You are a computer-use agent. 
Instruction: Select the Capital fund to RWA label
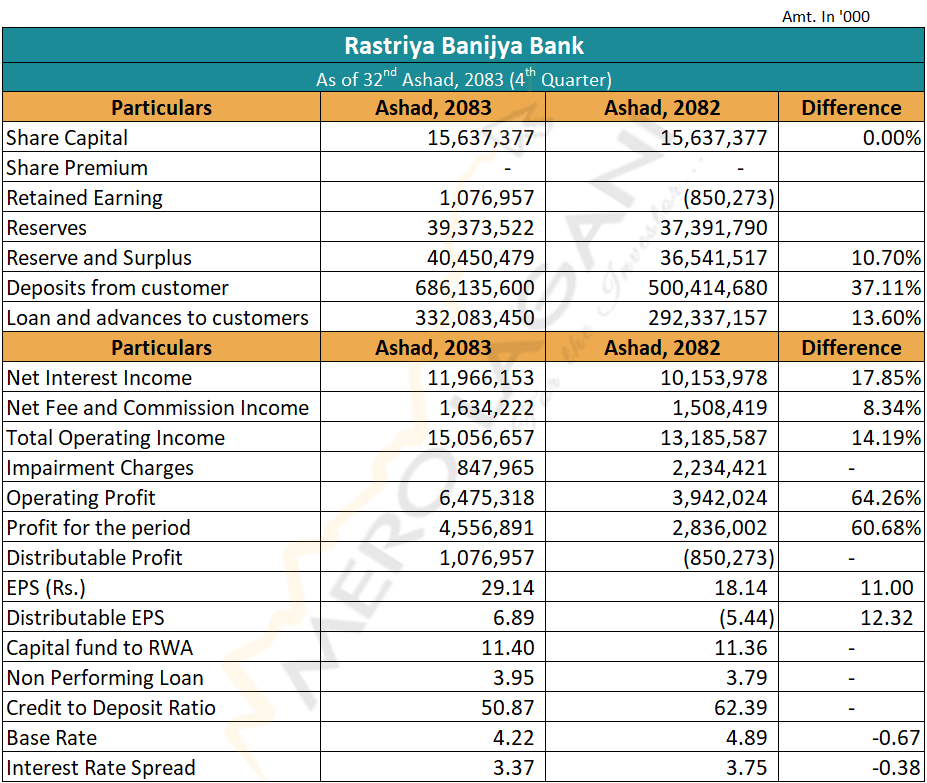coord(99,648)
